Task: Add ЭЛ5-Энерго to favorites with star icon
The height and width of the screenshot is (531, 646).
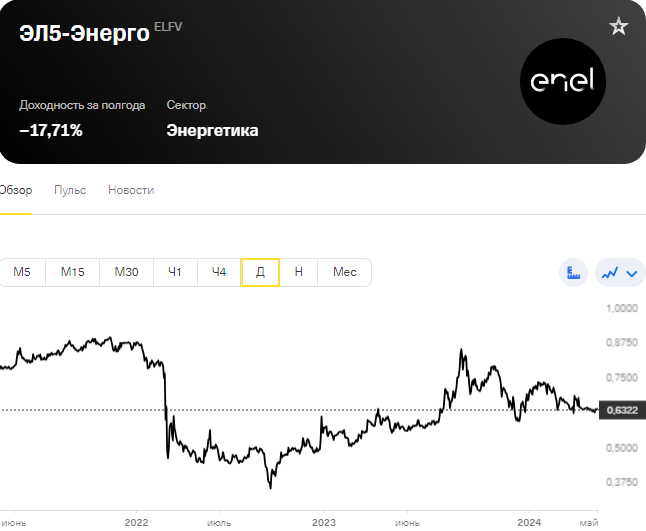Action: click(x=618, y=26)
